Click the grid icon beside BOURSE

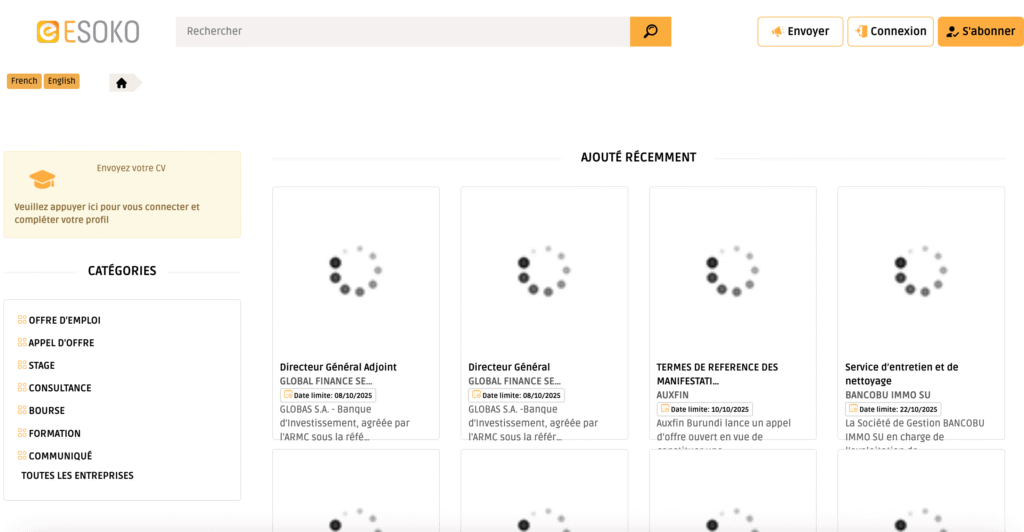22,410
